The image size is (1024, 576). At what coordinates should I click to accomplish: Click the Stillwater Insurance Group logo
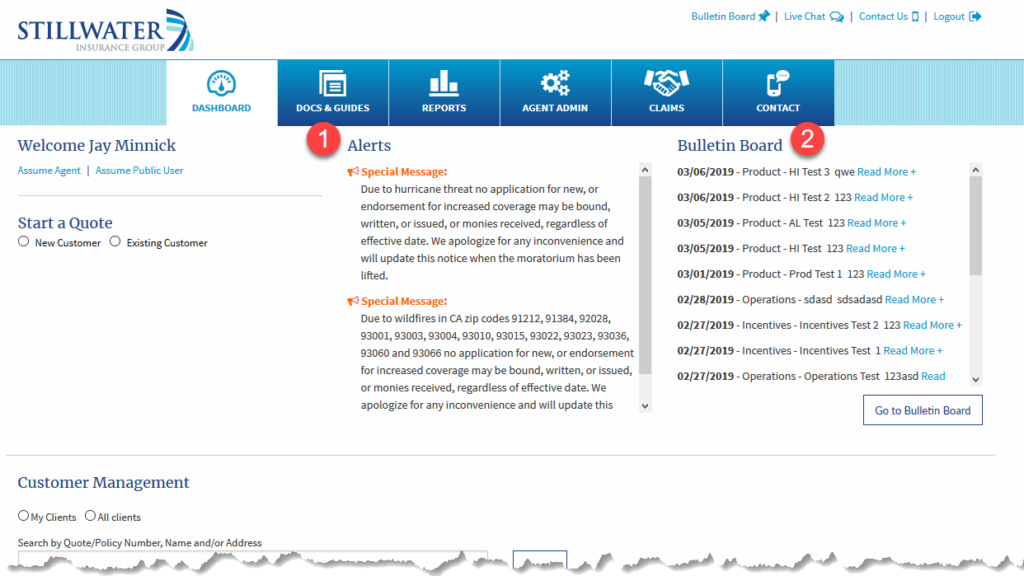(105, 31)
